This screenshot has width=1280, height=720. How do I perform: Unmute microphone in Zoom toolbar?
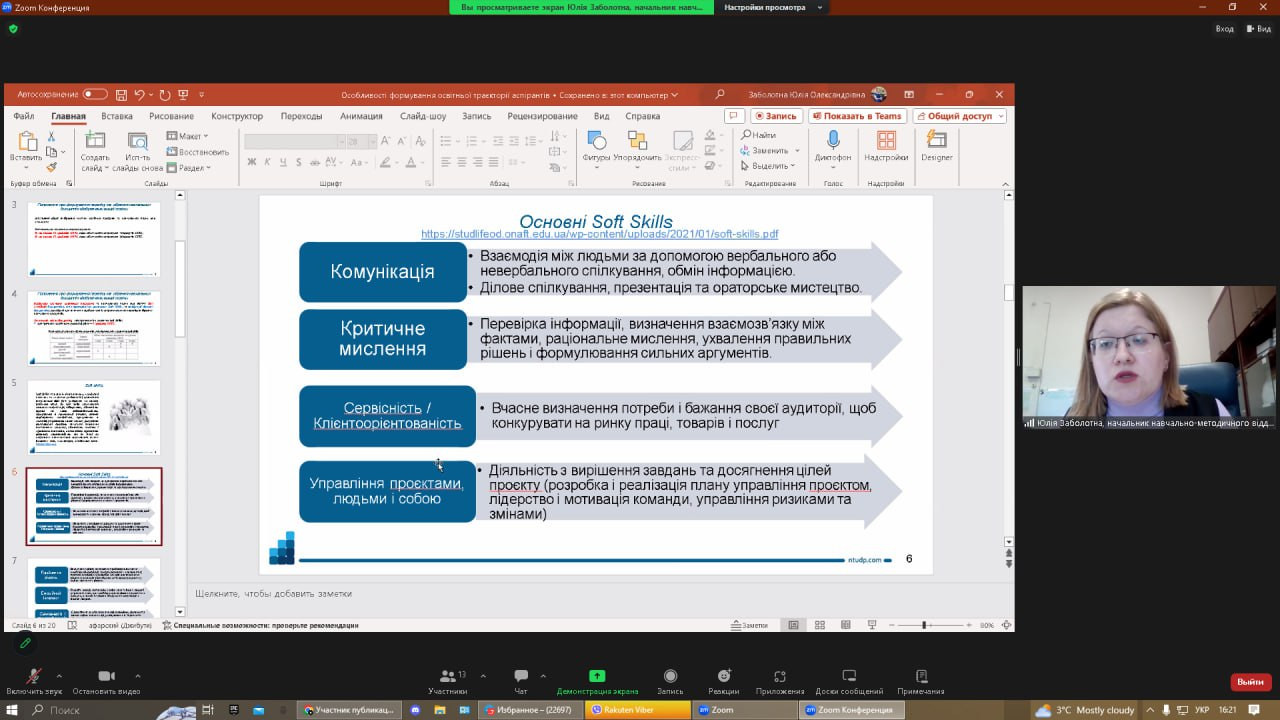coord(33,677)
